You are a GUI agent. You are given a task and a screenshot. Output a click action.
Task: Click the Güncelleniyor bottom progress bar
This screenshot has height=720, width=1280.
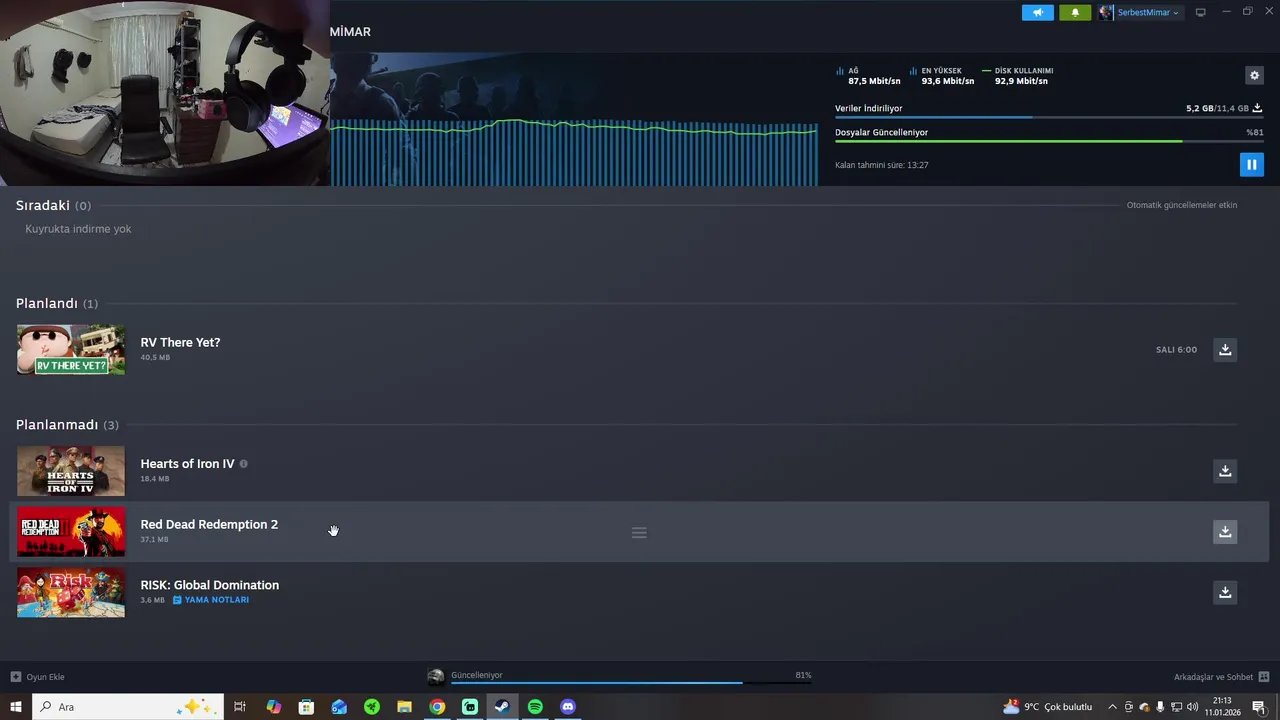[631, 683]
